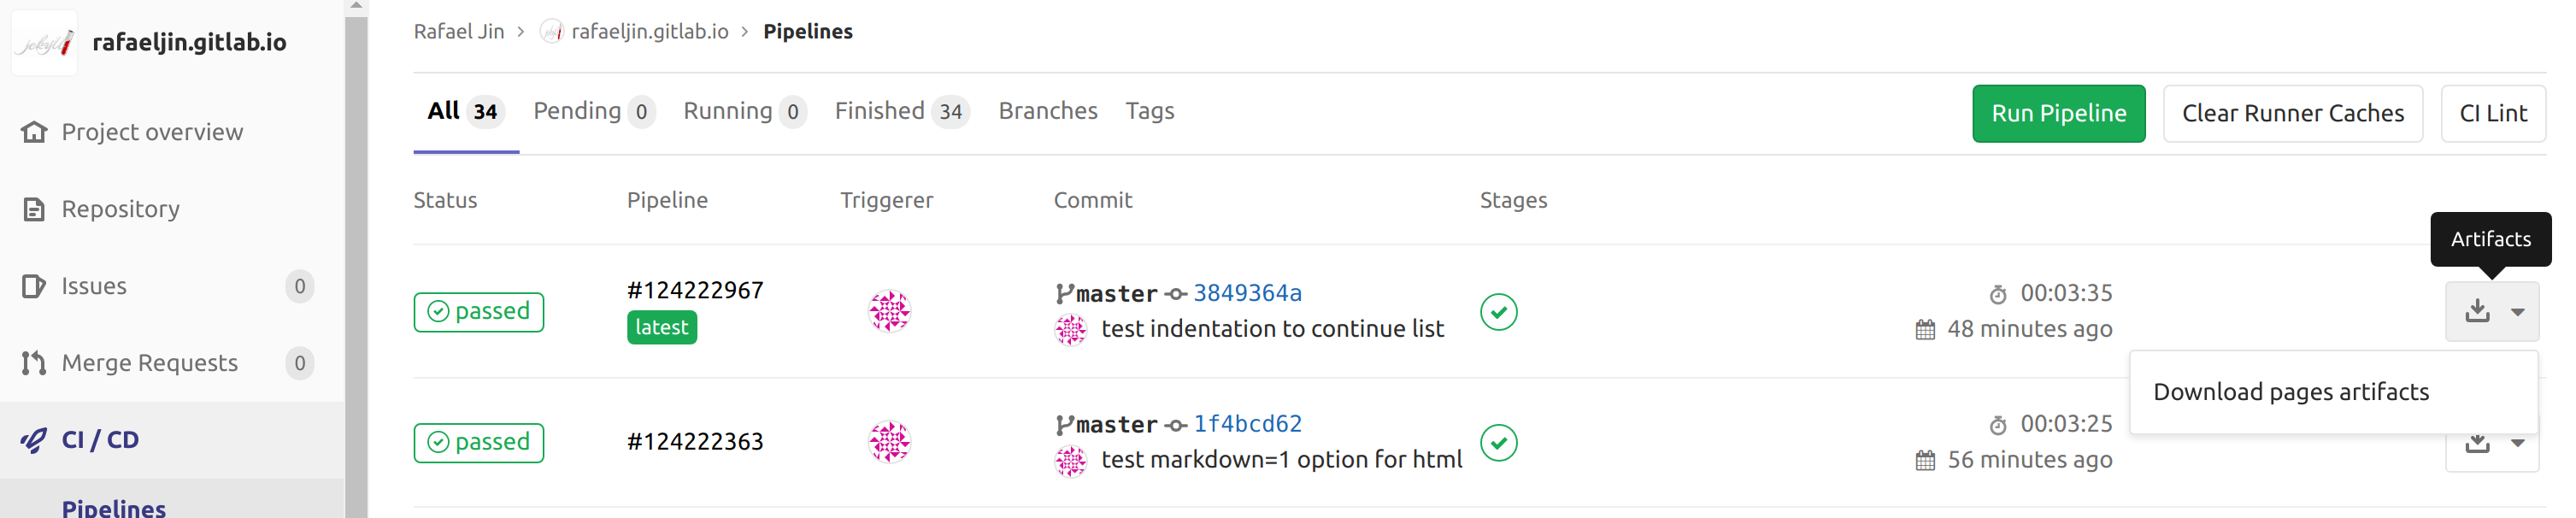Click the passed stage icon for pipeline #124222967

click(x=1498, y=312)
